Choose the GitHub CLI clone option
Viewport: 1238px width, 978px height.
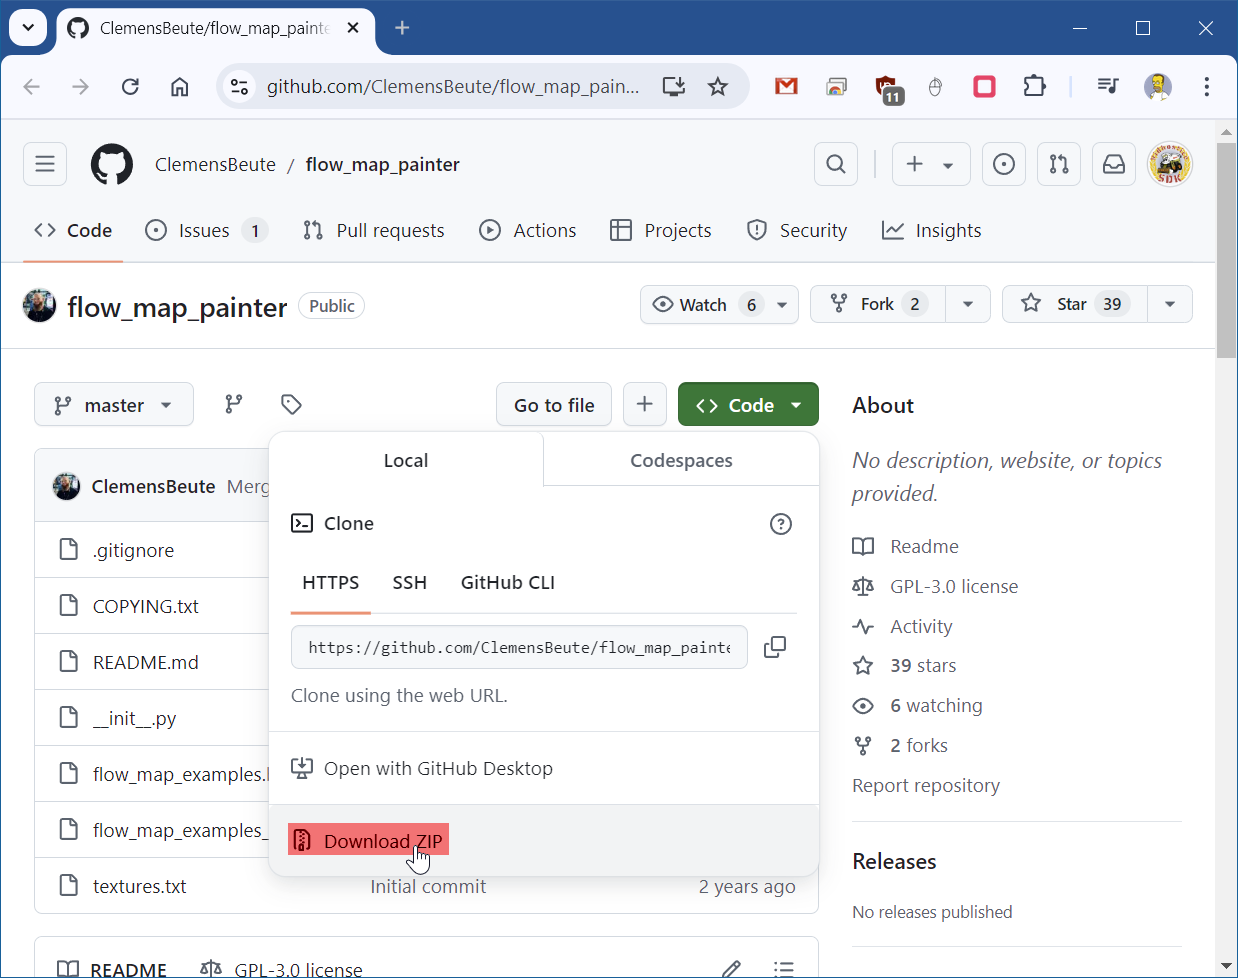508,582
